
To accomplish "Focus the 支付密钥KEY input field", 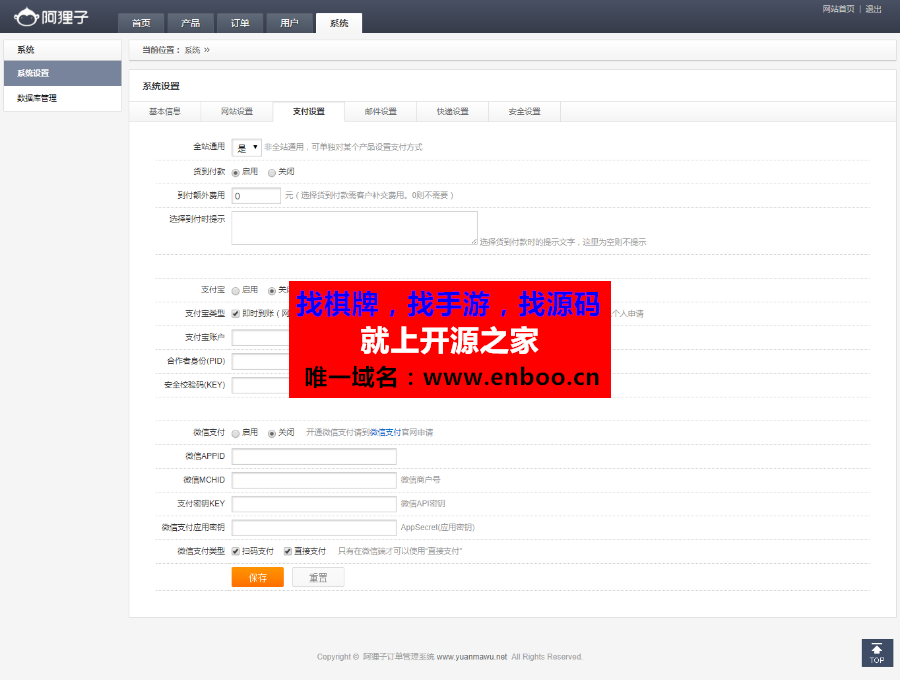I will [314, 504].
